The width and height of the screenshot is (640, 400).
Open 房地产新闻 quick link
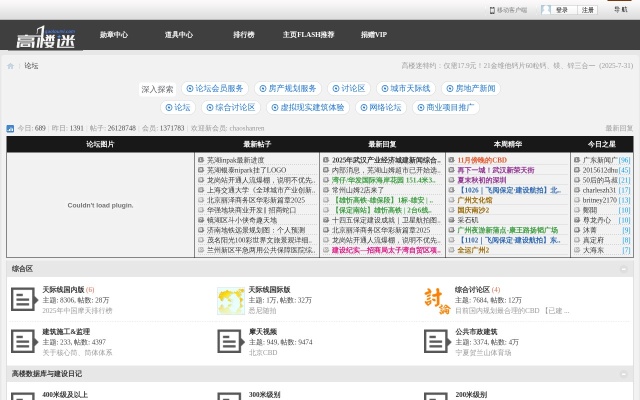click(x=470, y=88)
